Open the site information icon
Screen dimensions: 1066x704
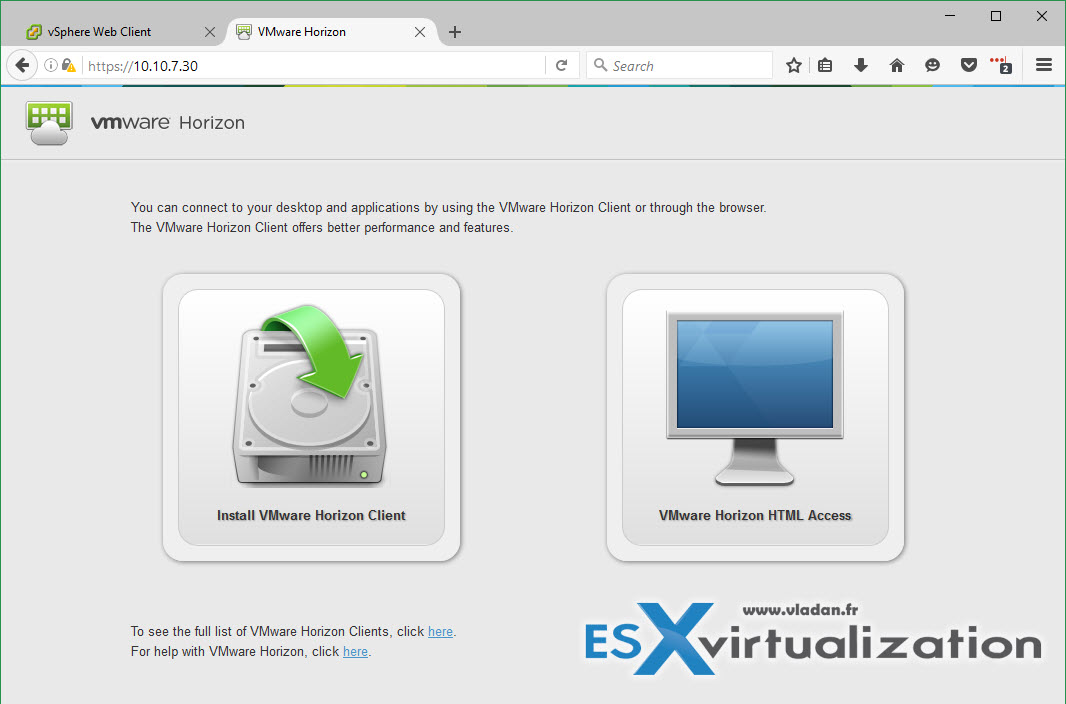50,65
